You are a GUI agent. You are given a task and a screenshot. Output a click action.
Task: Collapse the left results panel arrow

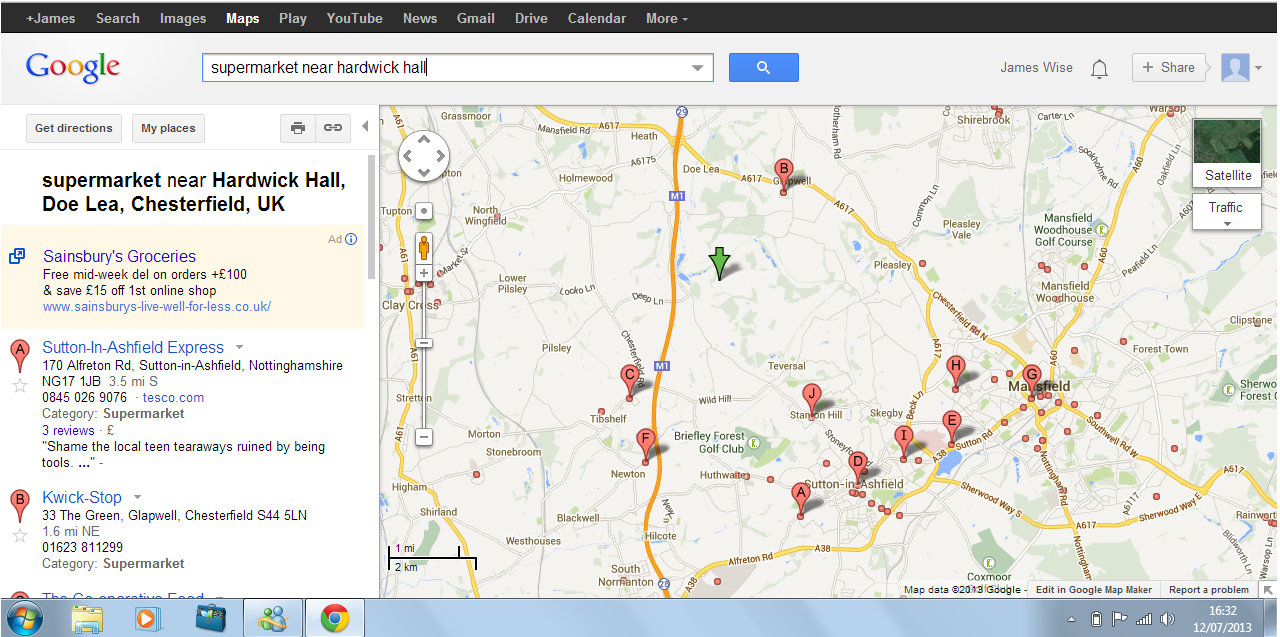(x=365, y=126)
